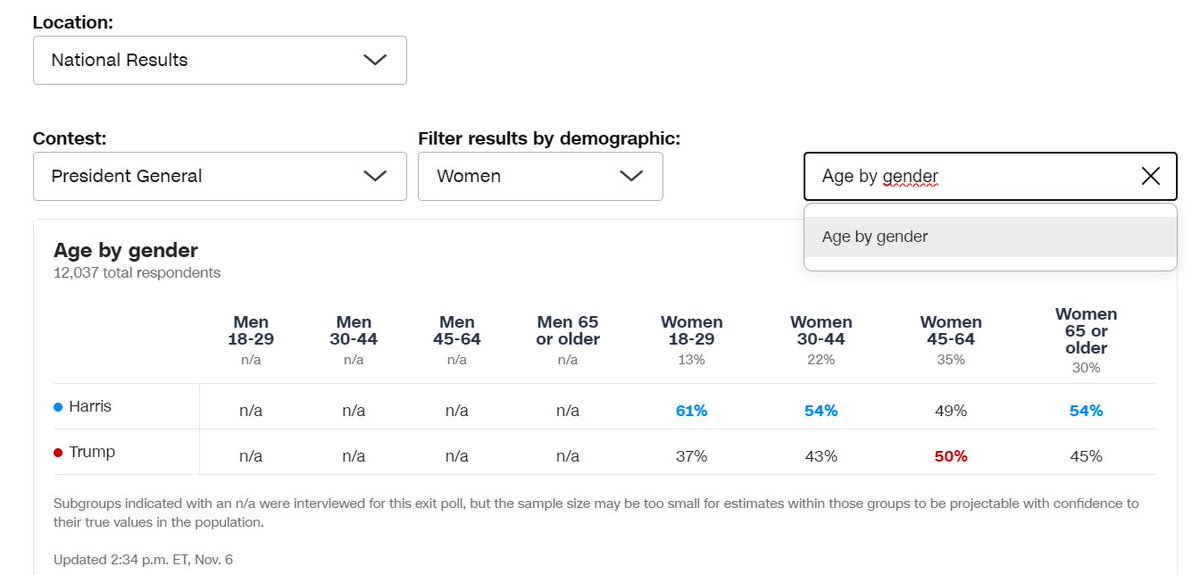The height and width of the screenshot is (575, 1200).
Task: Click the Men 18-29 column header
Action: [x=251, y=331]
